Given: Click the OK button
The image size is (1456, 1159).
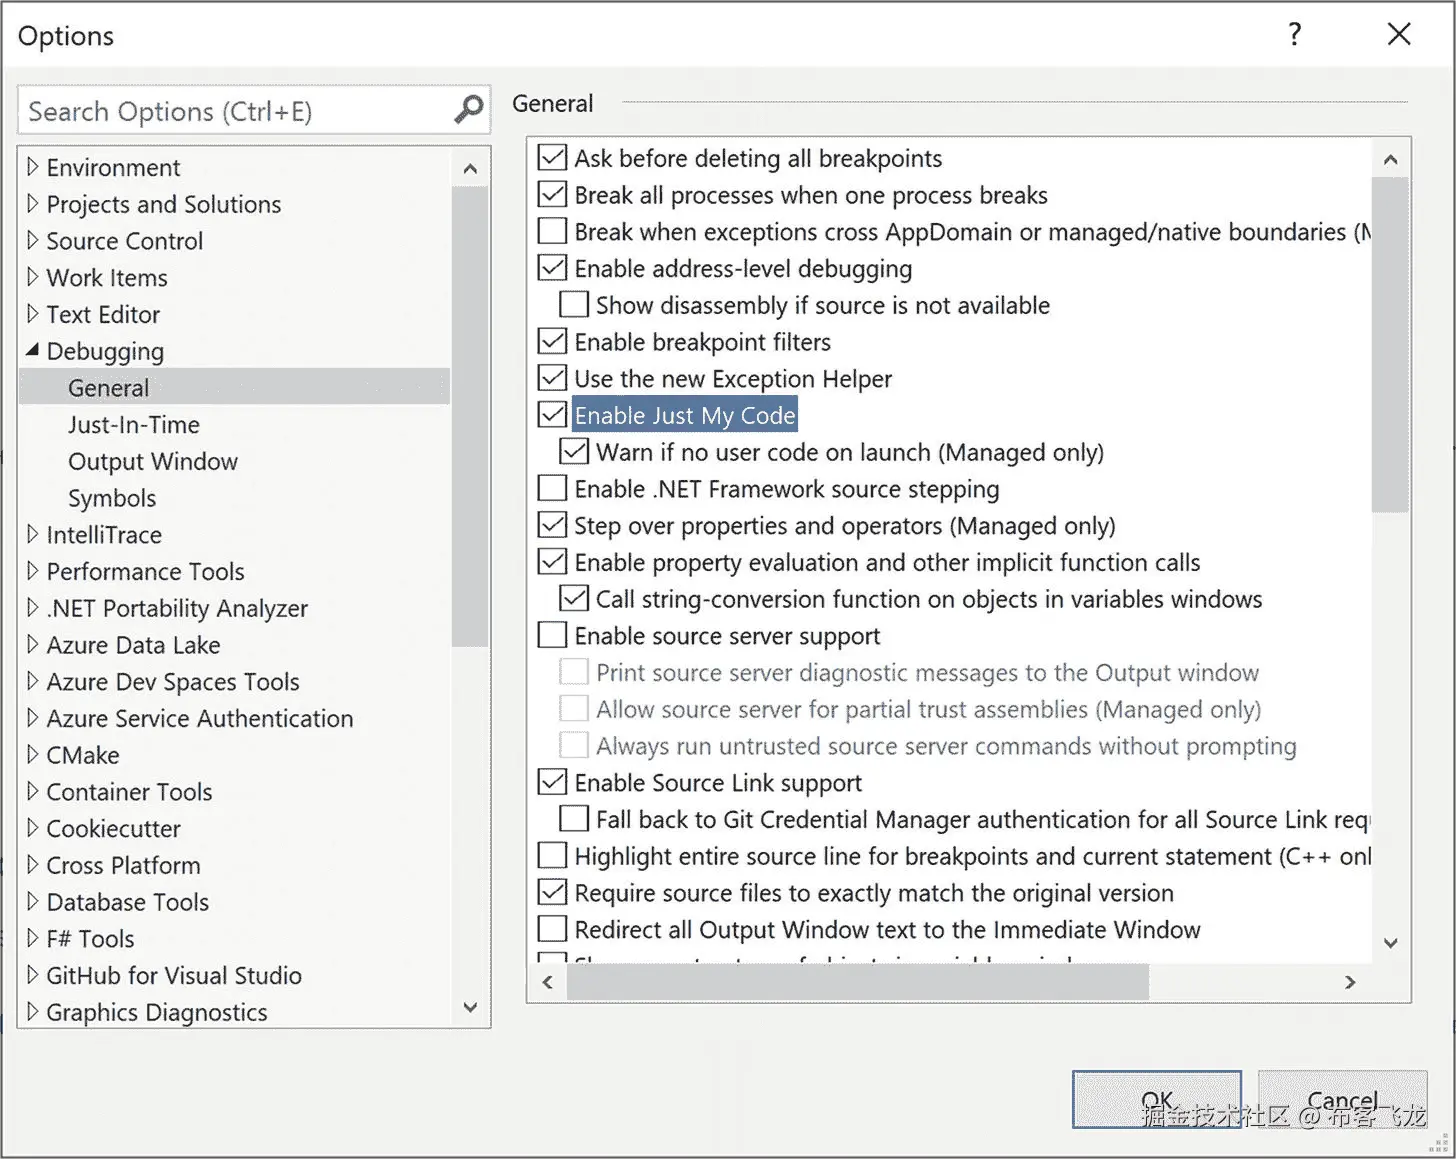Looking at the screenshot, I should point(1157,1100).
